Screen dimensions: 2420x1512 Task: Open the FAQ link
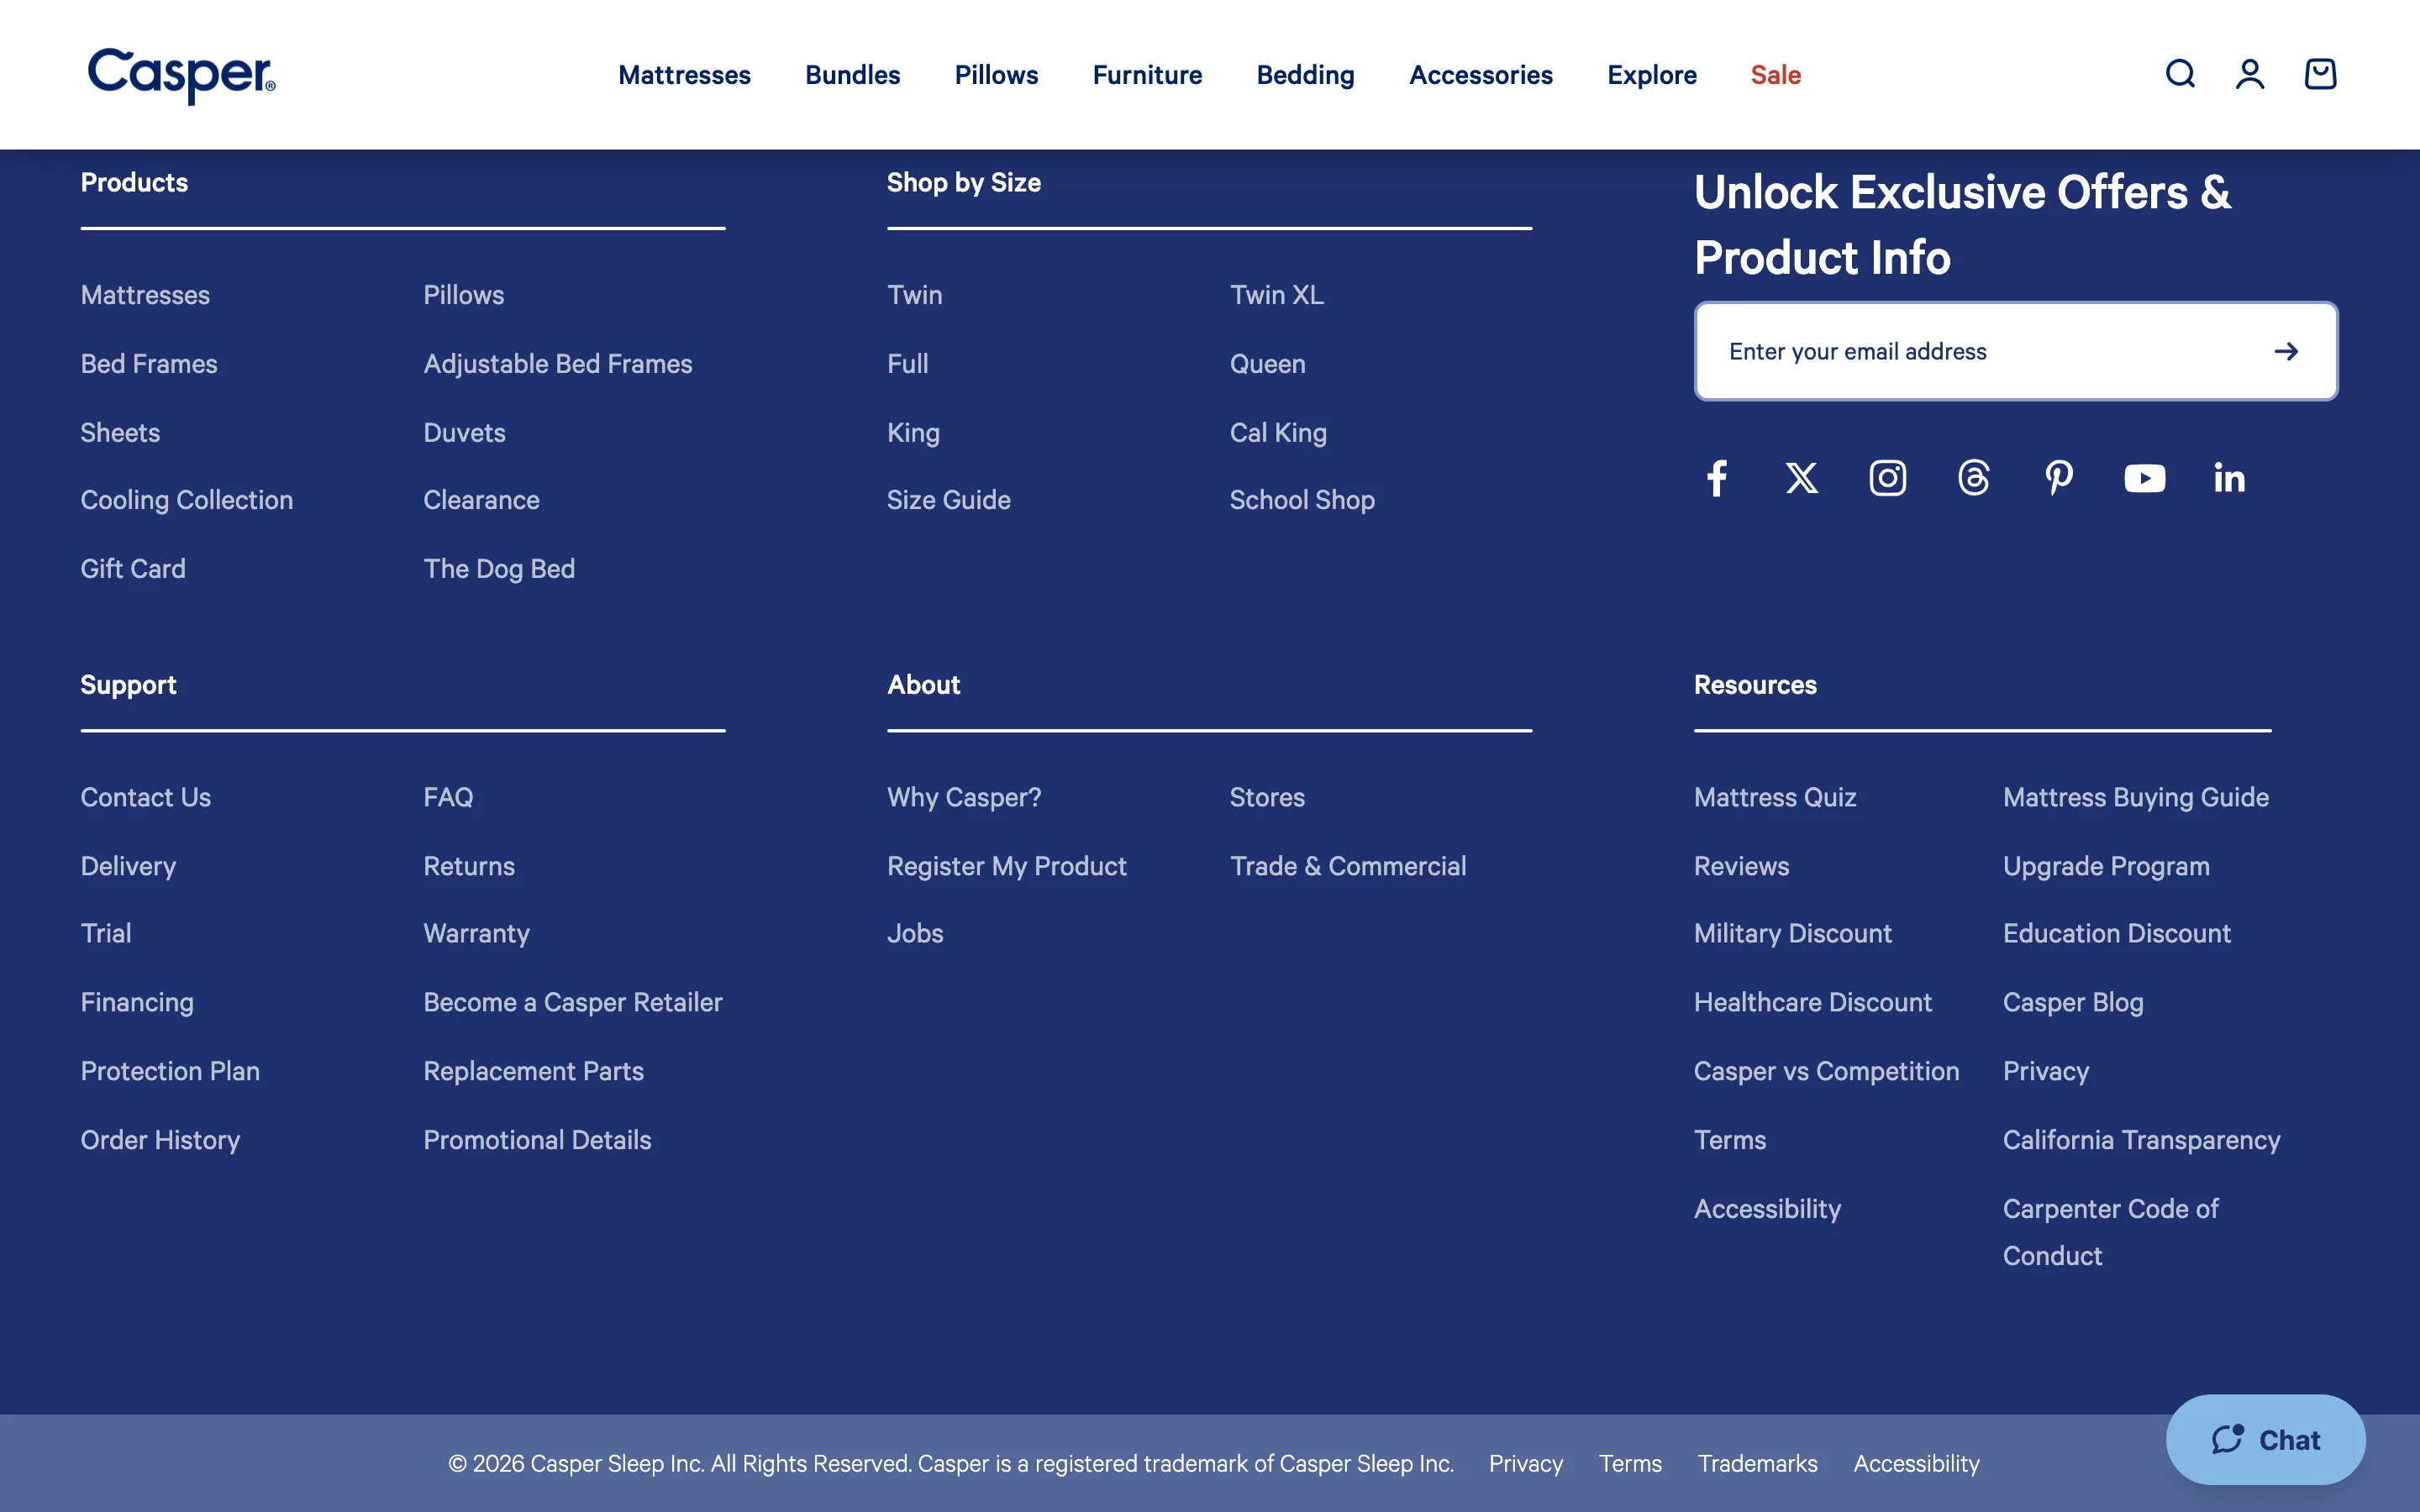click(448, 797)
